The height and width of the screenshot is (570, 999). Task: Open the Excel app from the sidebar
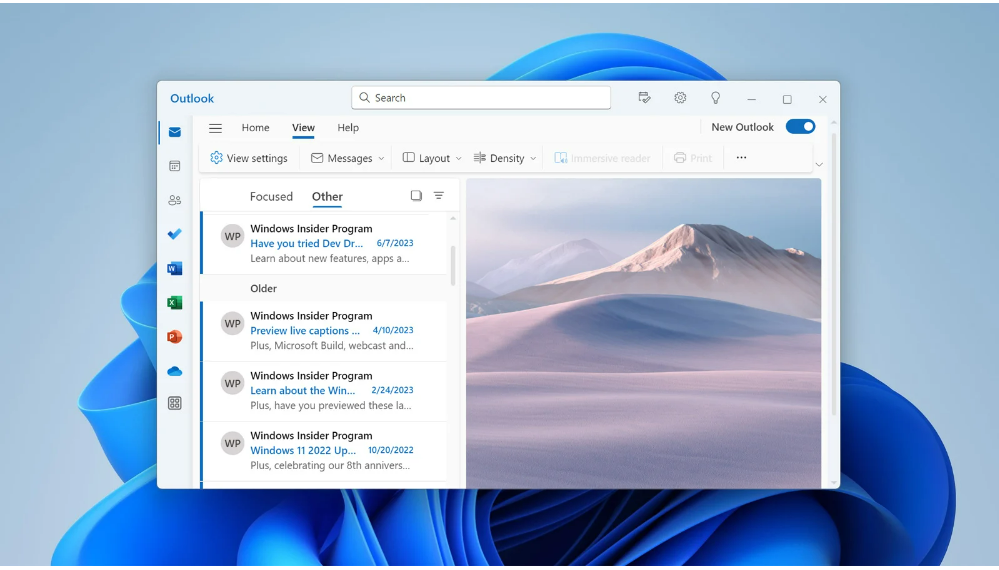pos(175,302)
